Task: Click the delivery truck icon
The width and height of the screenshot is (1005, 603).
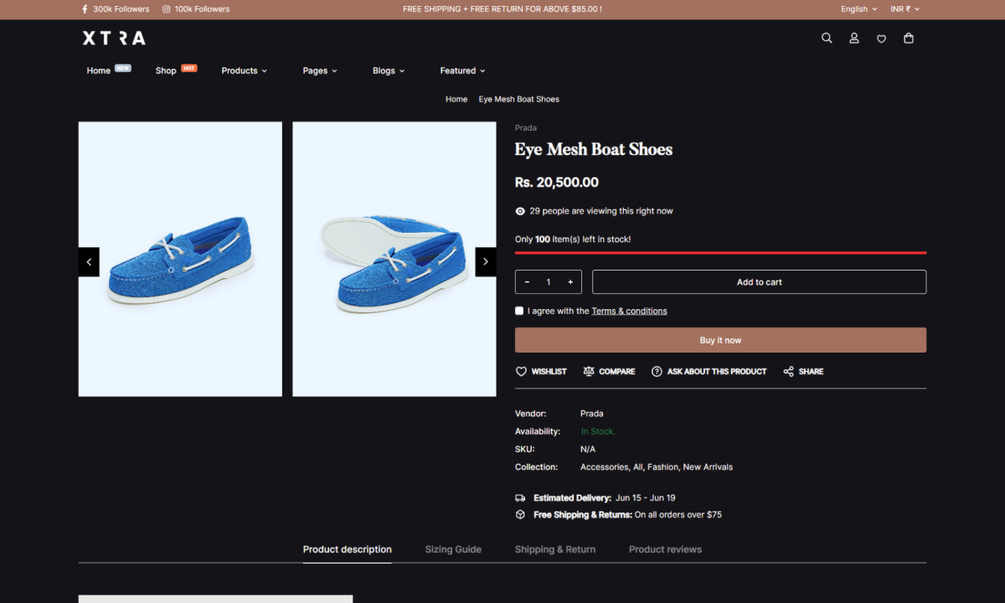Action: pyautogui.click(x=520, y=498)
